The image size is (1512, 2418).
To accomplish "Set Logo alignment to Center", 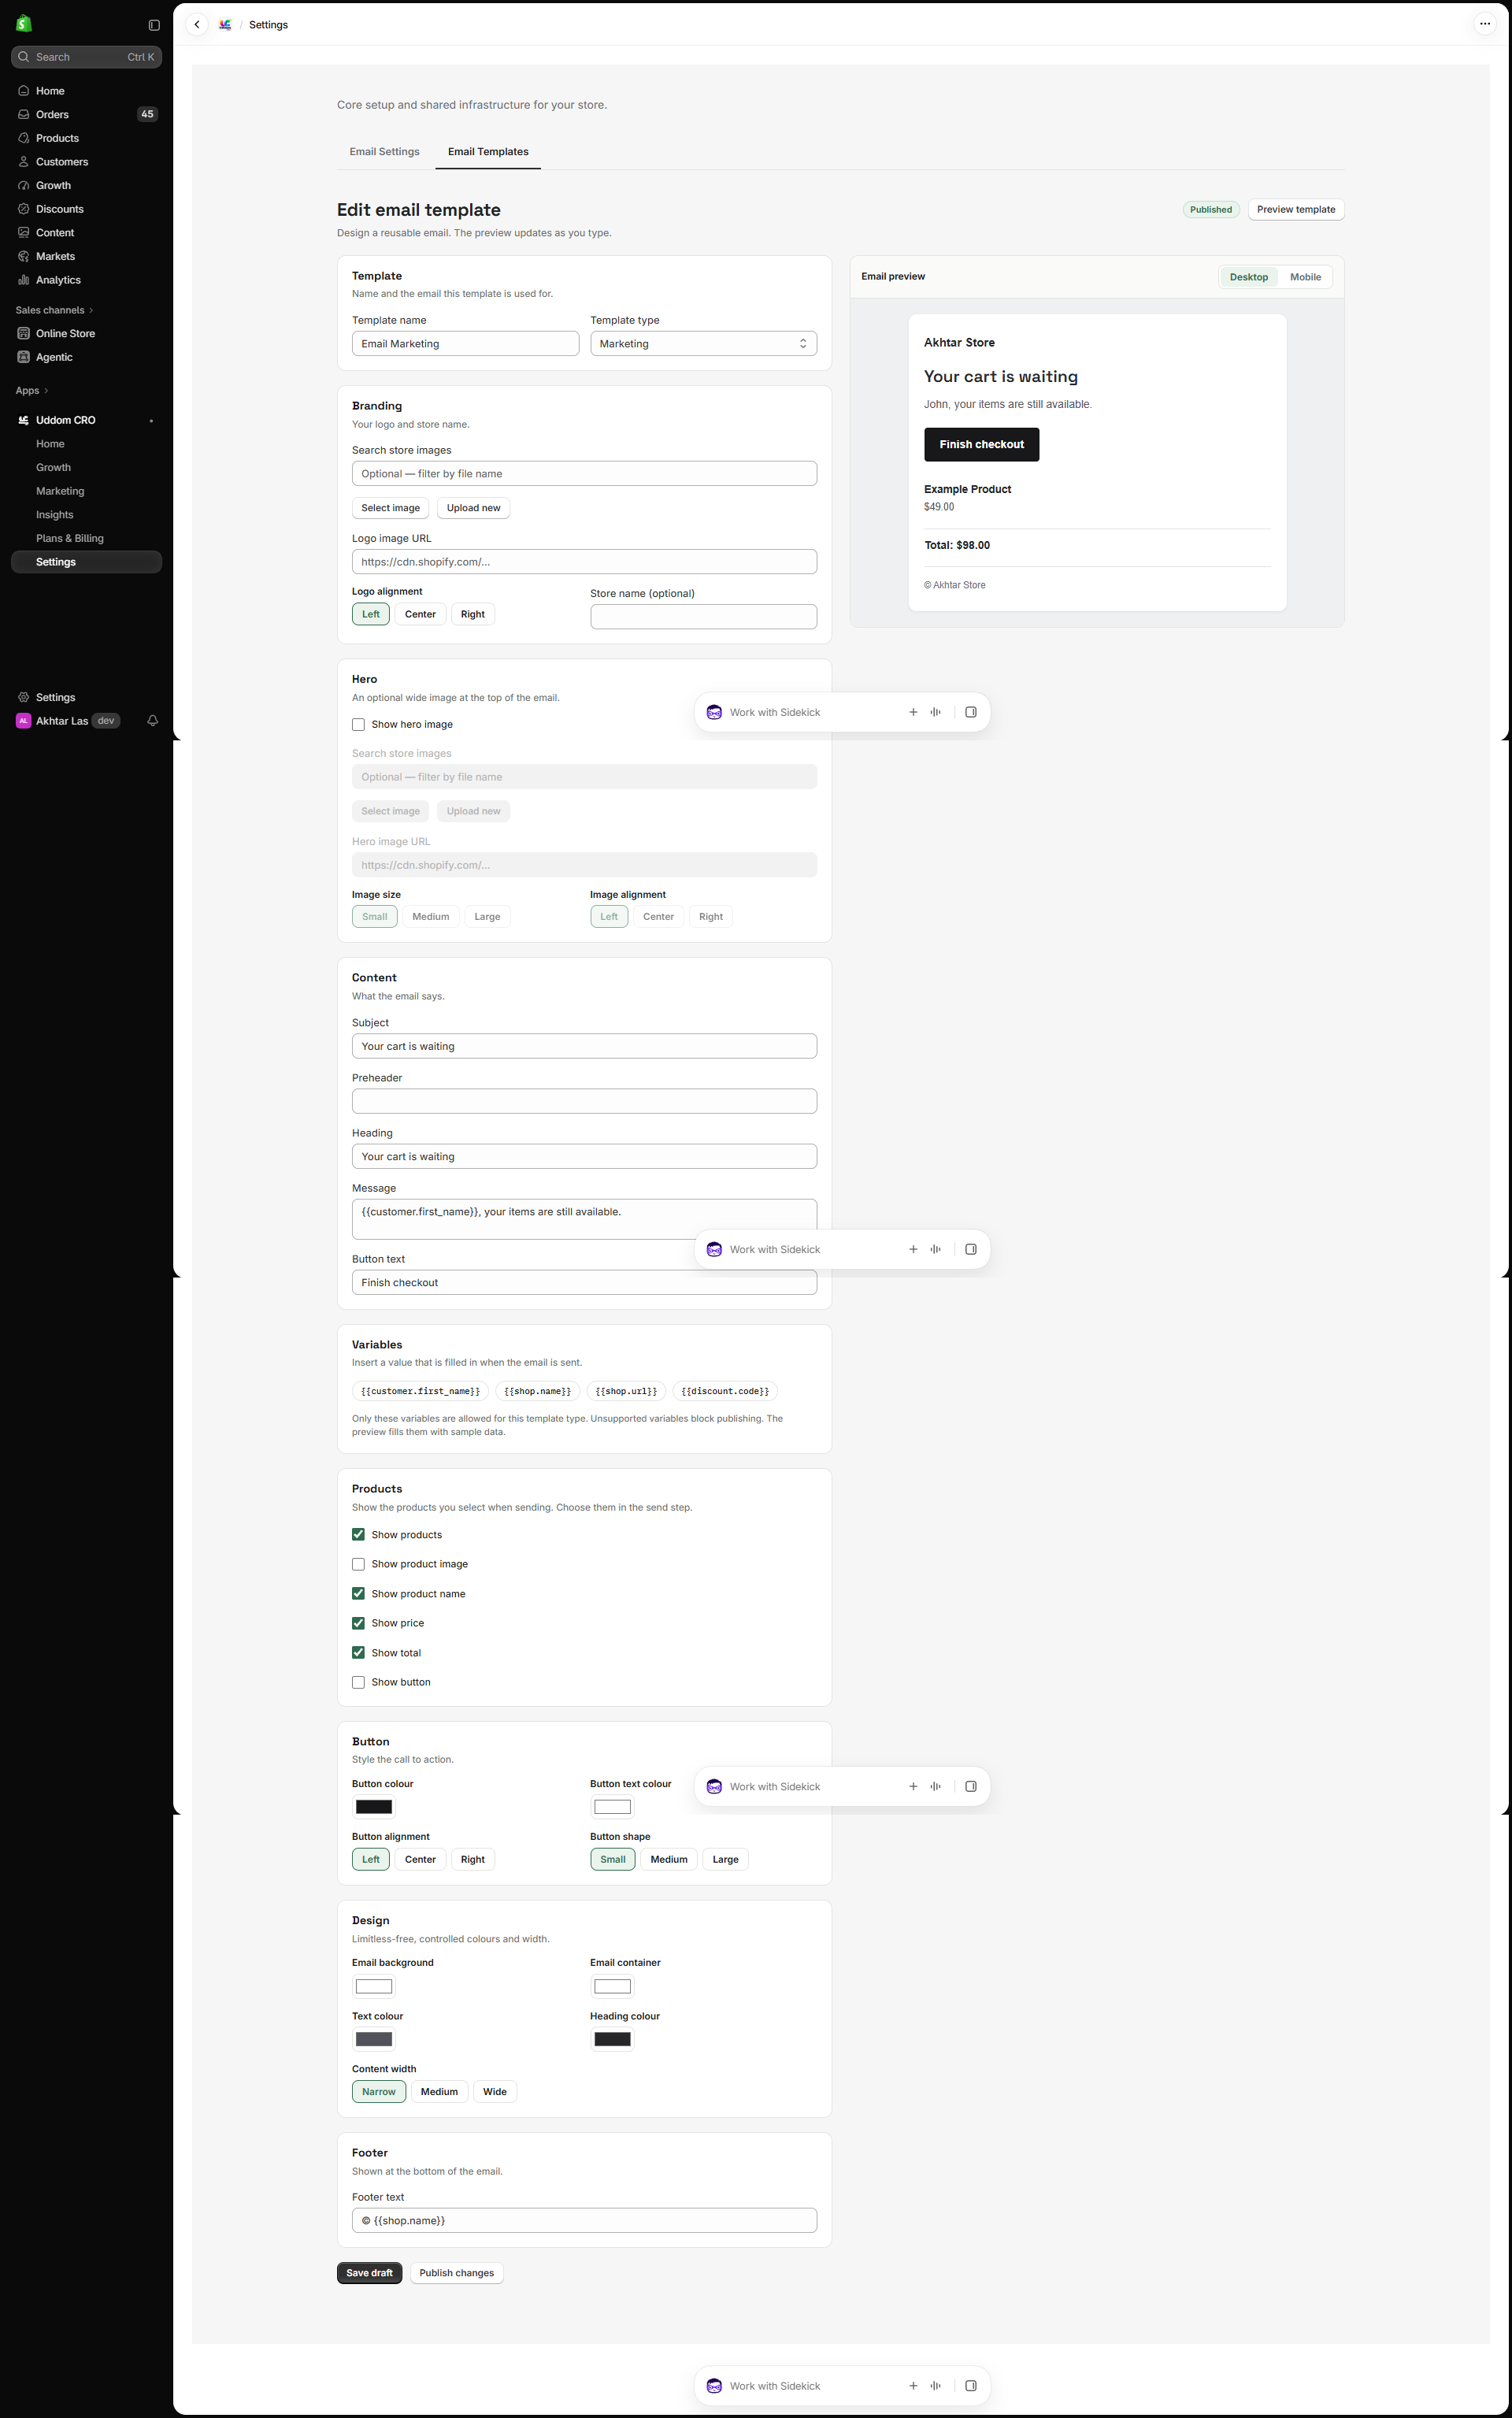I will 420,614.
